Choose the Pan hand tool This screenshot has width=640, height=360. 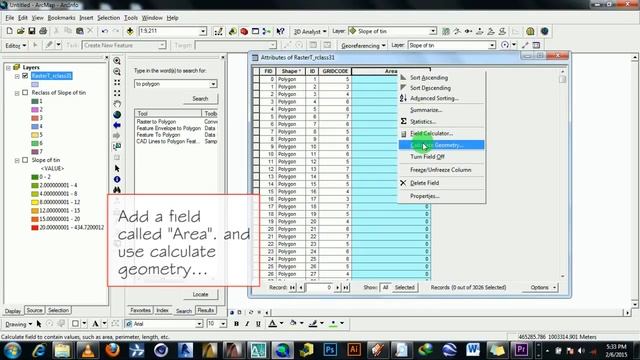[x=117, y=104]
